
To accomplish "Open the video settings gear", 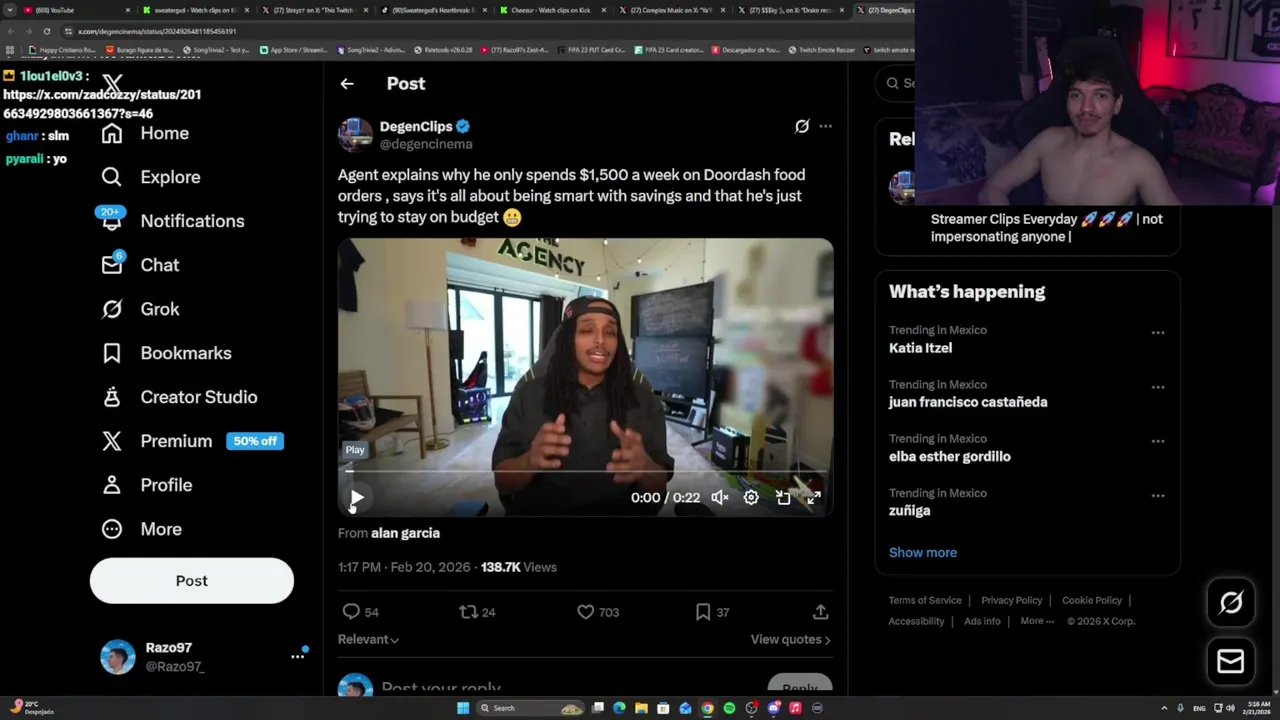I will pos(751,497).
